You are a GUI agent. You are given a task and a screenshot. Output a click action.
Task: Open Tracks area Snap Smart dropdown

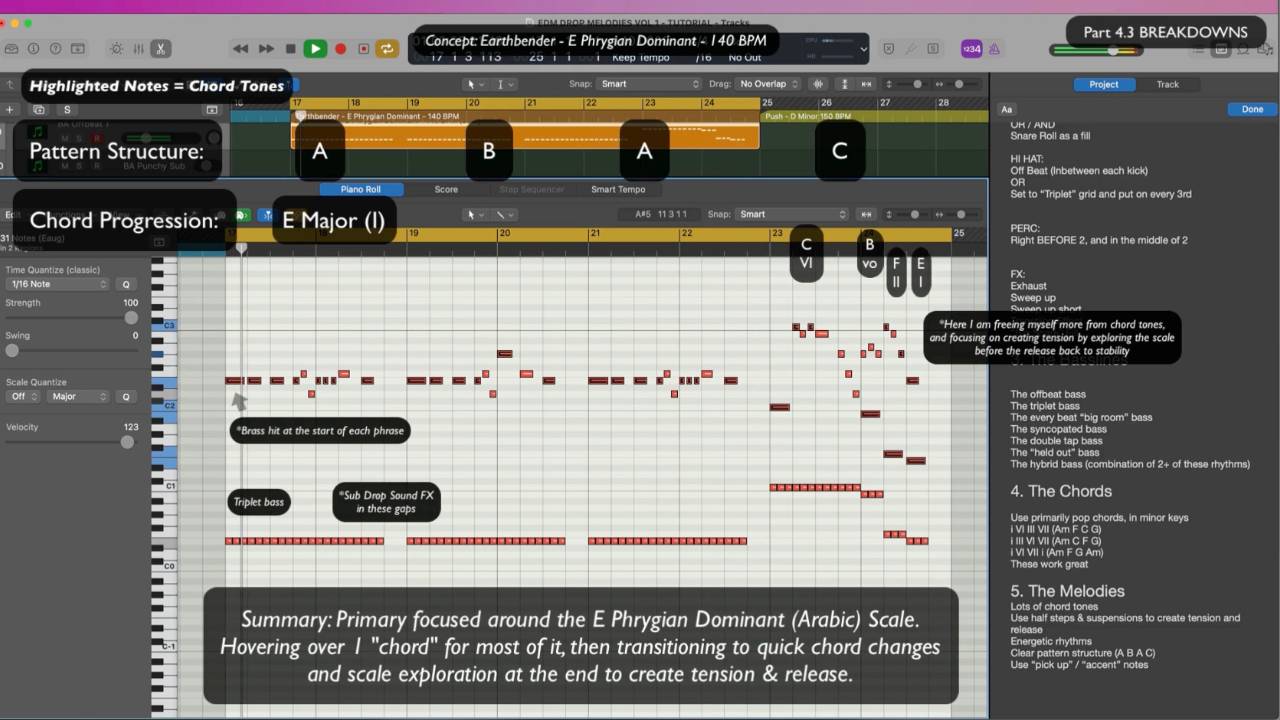click(x=650, y=84)
